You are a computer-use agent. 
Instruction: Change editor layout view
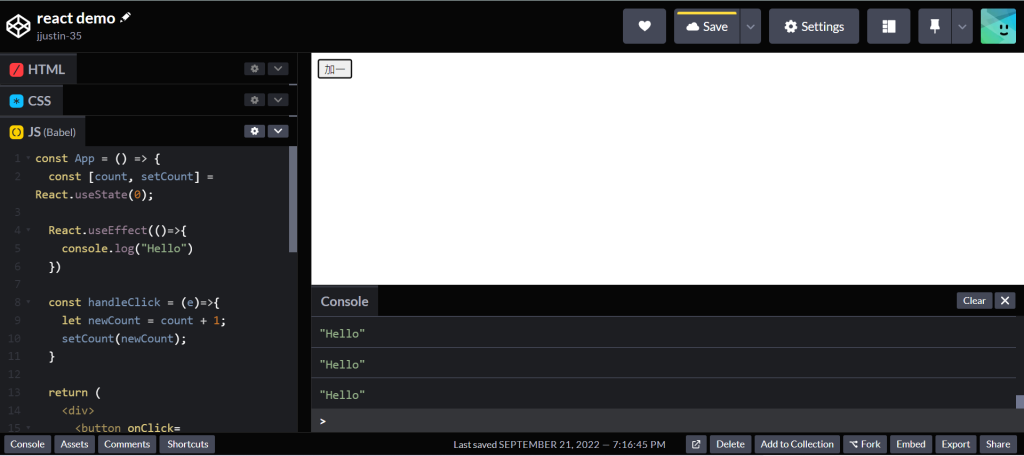point(888,26)
